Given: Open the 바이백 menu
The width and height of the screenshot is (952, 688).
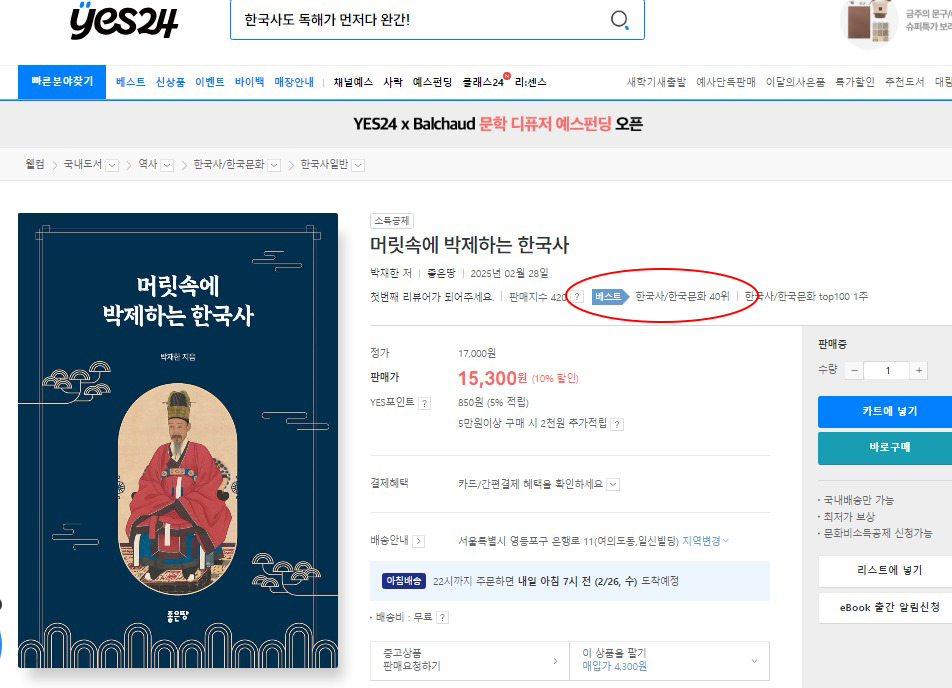Looking at the screenshot, I should coord(250,82).
